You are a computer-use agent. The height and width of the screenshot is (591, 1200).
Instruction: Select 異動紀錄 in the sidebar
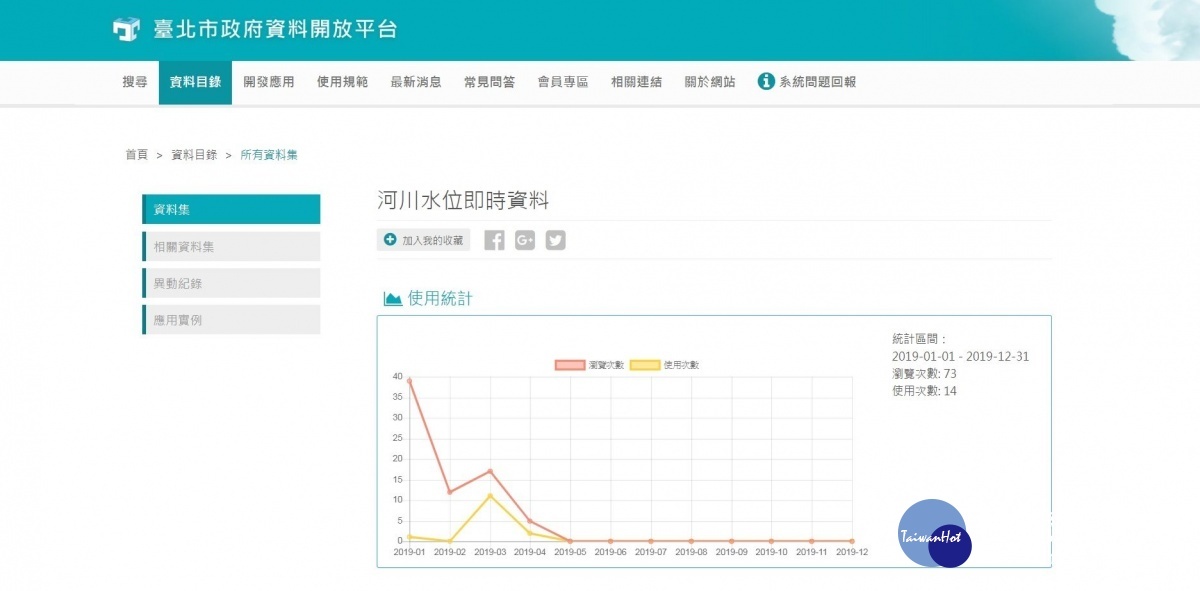231,283
